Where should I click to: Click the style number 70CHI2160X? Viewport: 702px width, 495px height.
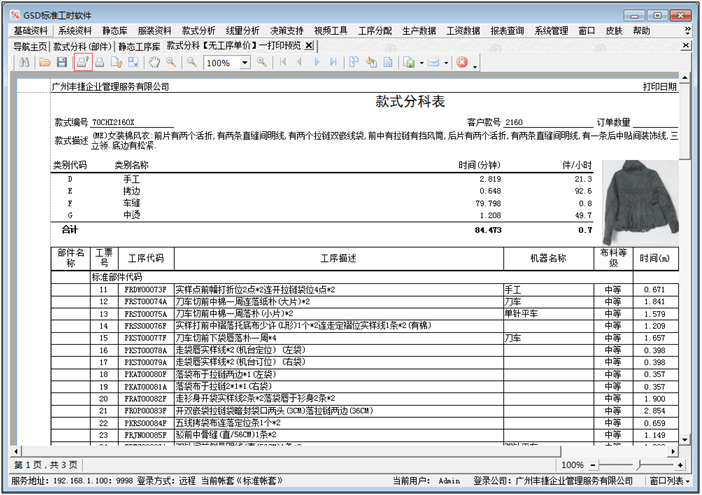(113, 122)
